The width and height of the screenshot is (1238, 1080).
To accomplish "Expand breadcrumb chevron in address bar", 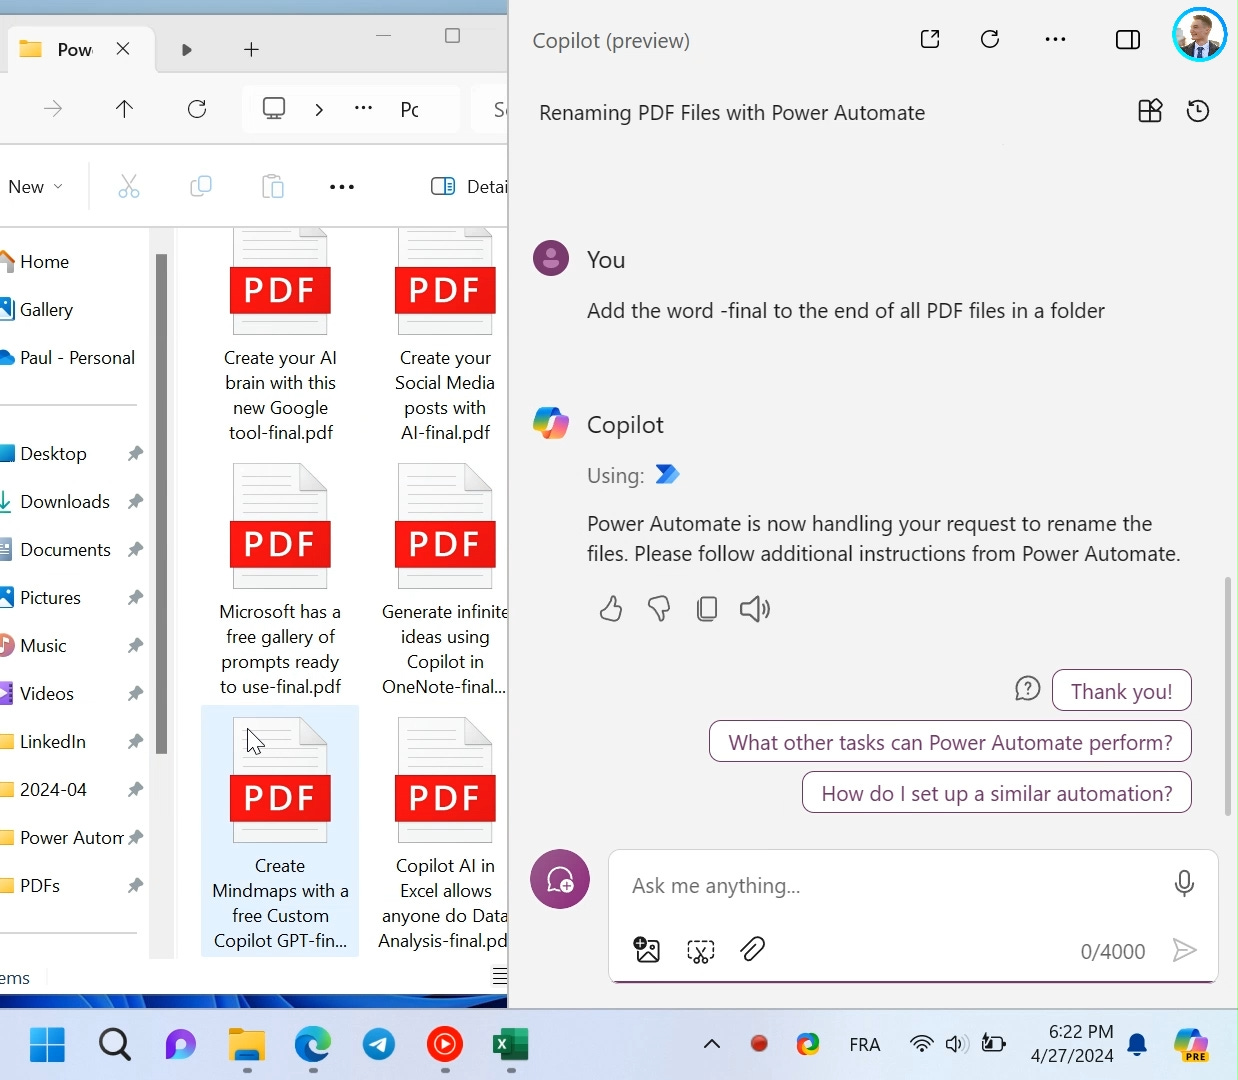I will 319,109.
